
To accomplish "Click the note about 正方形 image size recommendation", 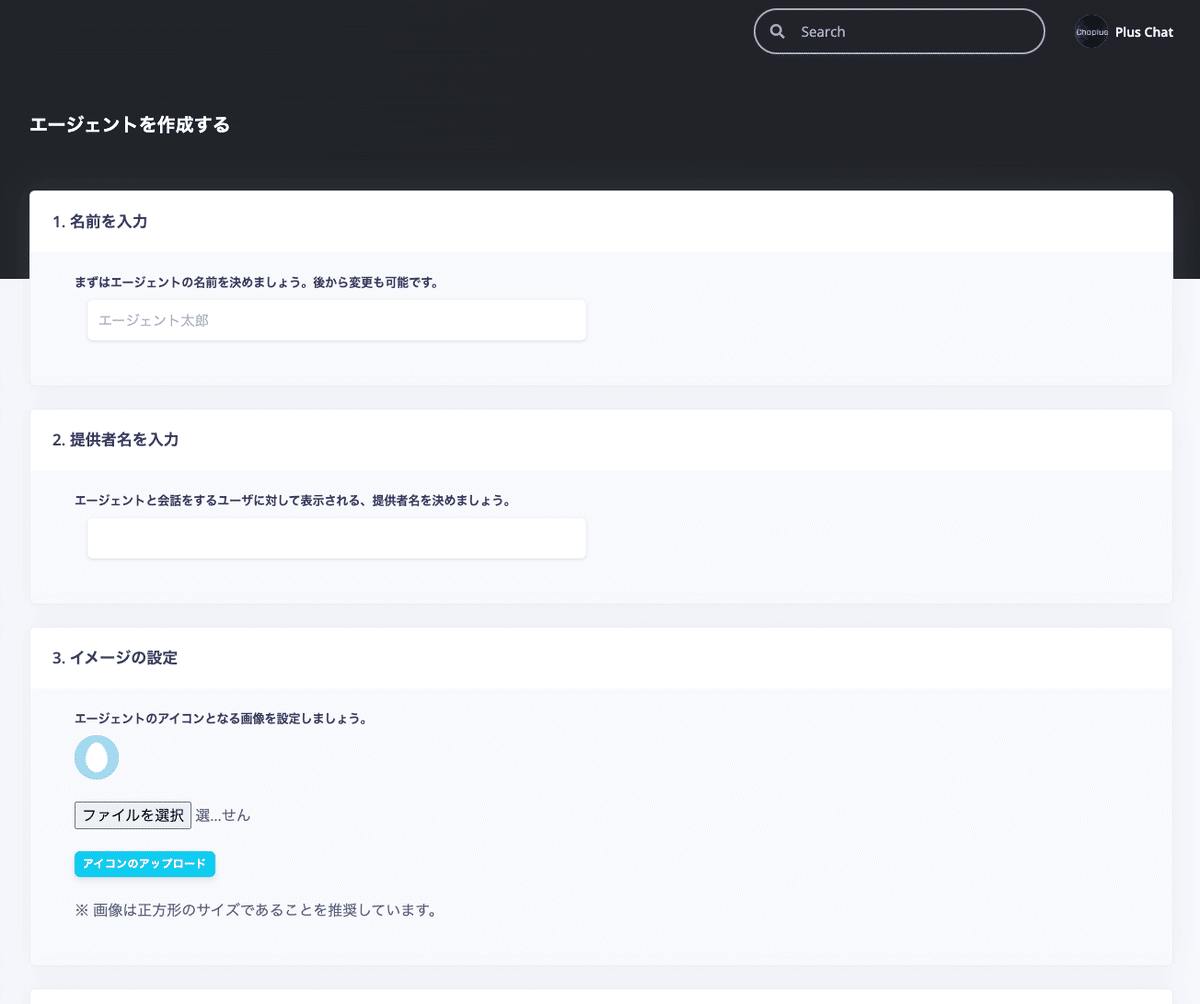I will [257, 910].
